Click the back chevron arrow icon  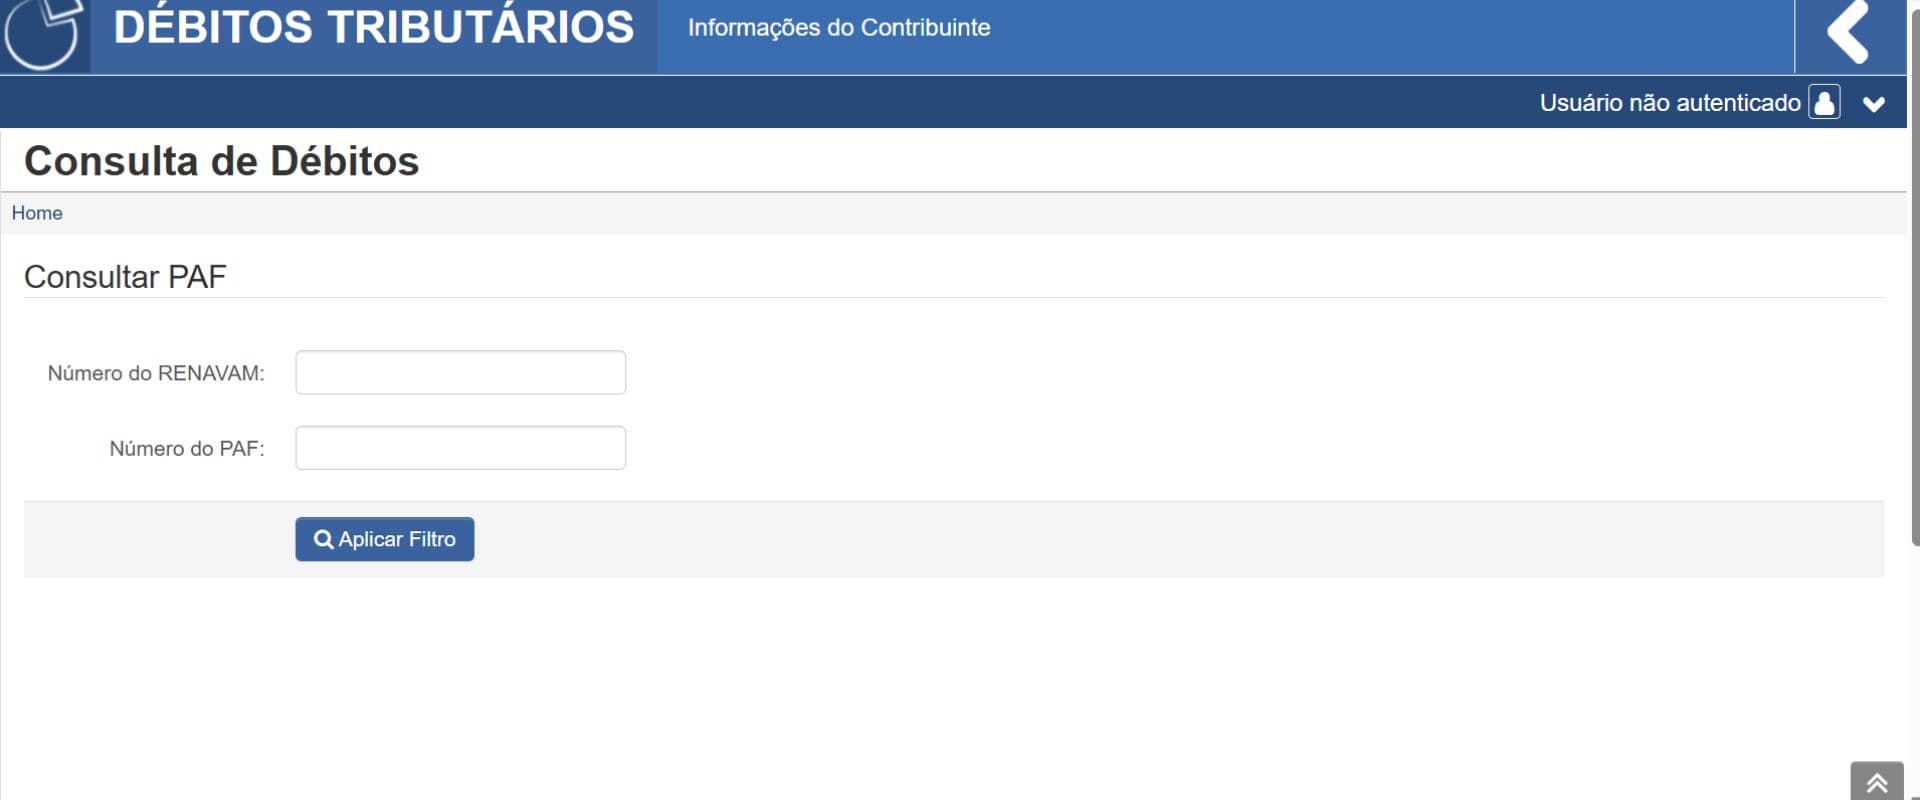1848,31
